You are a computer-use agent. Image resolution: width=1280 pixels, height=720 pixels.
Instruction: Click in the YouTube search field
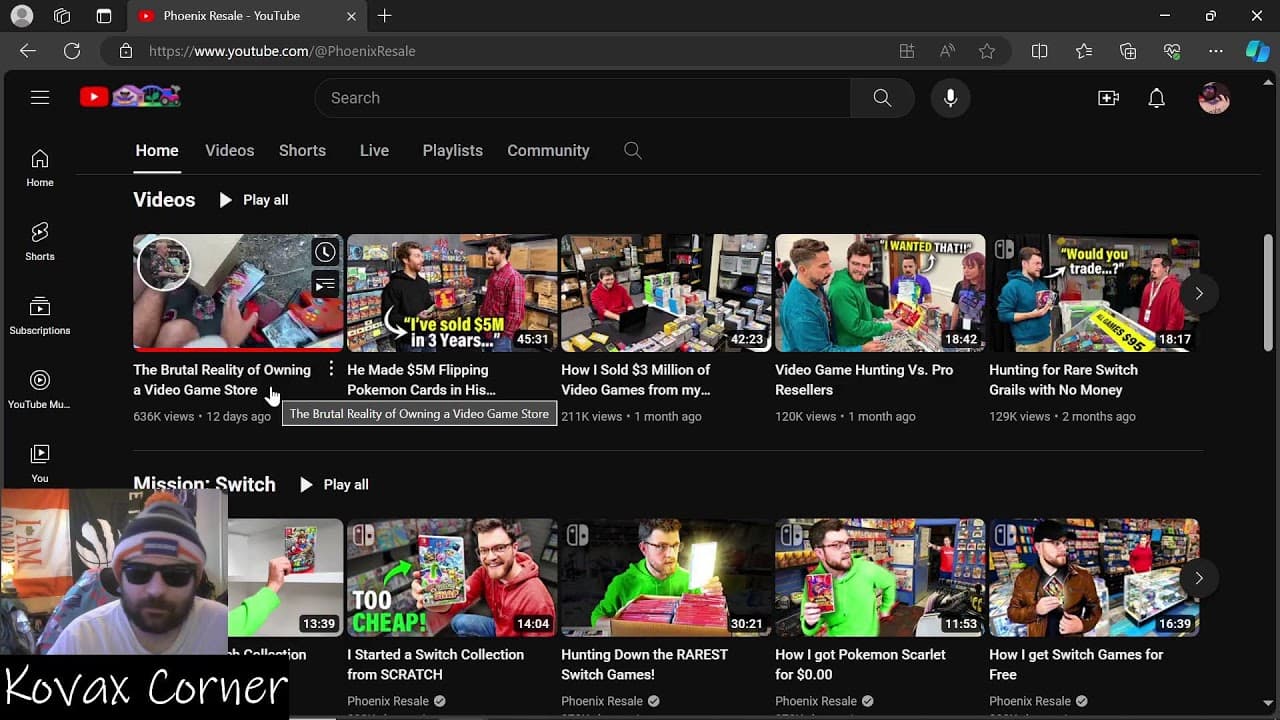pos(582,98)
